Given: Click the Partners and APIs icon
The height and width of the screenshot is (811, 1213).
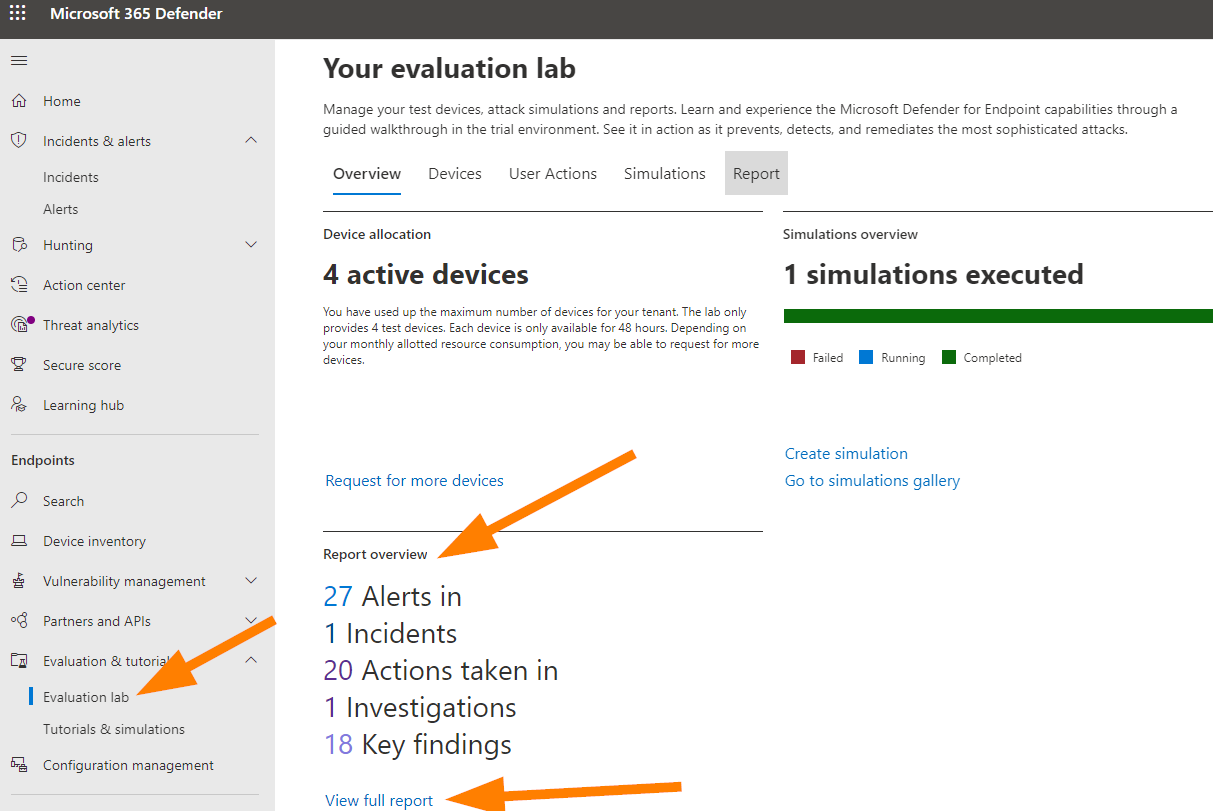Looking at the screenshot, I should click(x=18, y=621).
